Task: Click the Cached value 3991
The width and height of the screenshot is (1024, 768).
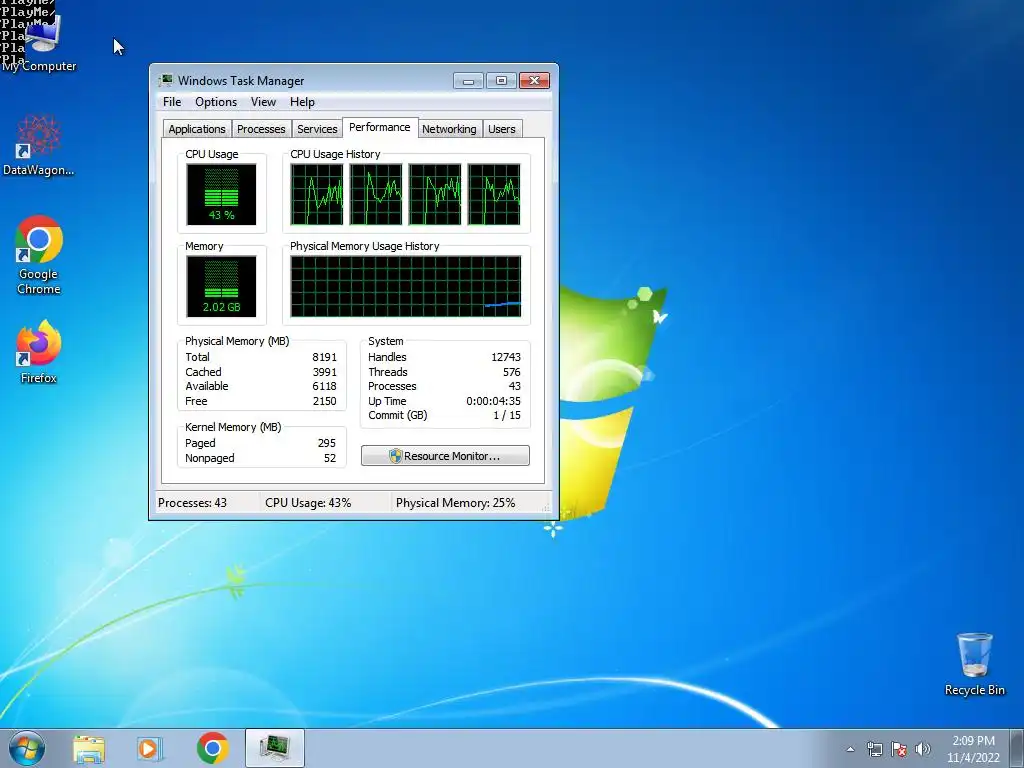Action: pyautogui.click(x=325, y=372)
